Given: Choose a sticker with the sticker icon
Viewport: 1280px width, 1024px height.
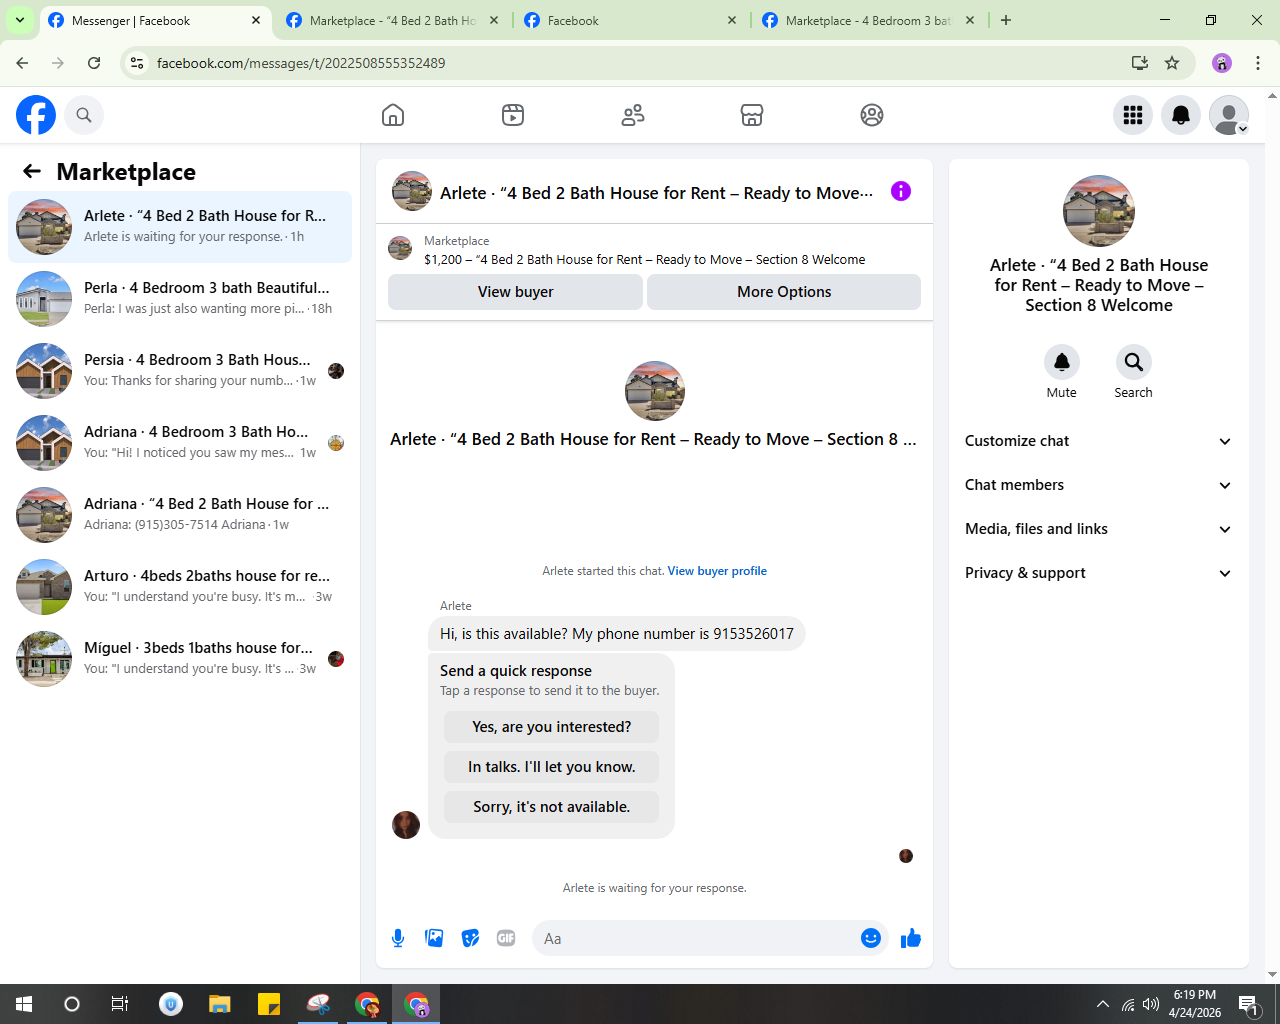Looking at the screenshot, I should pos(470,938).
